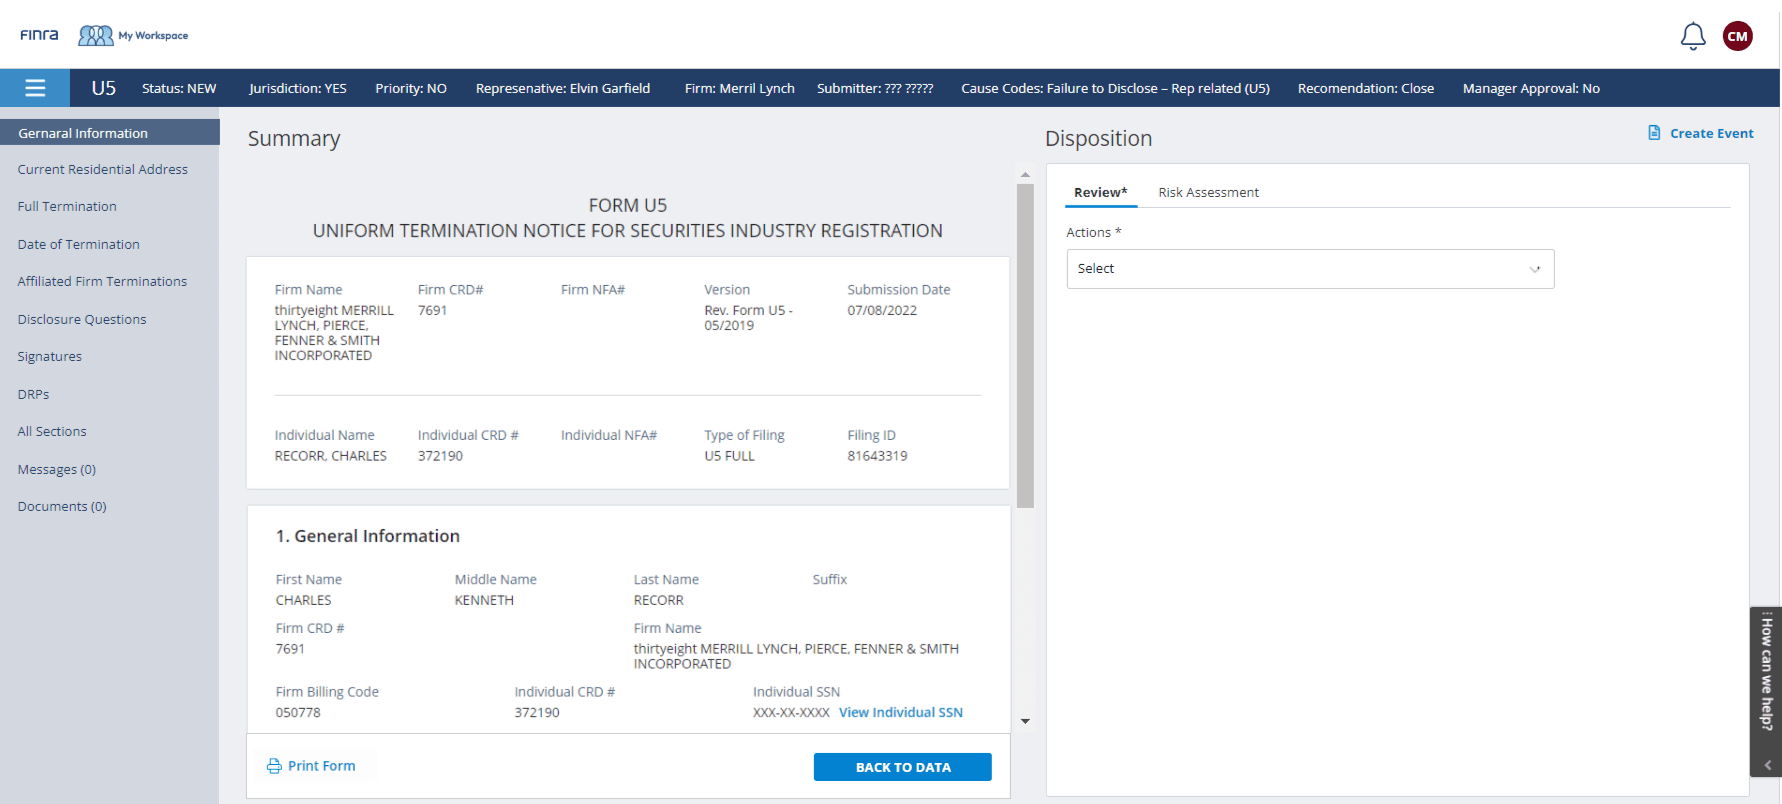Image resolution: width=1782 pixels, height=804 pixels.
Task: Open My Workspace people icon
Action: [96, 35]
